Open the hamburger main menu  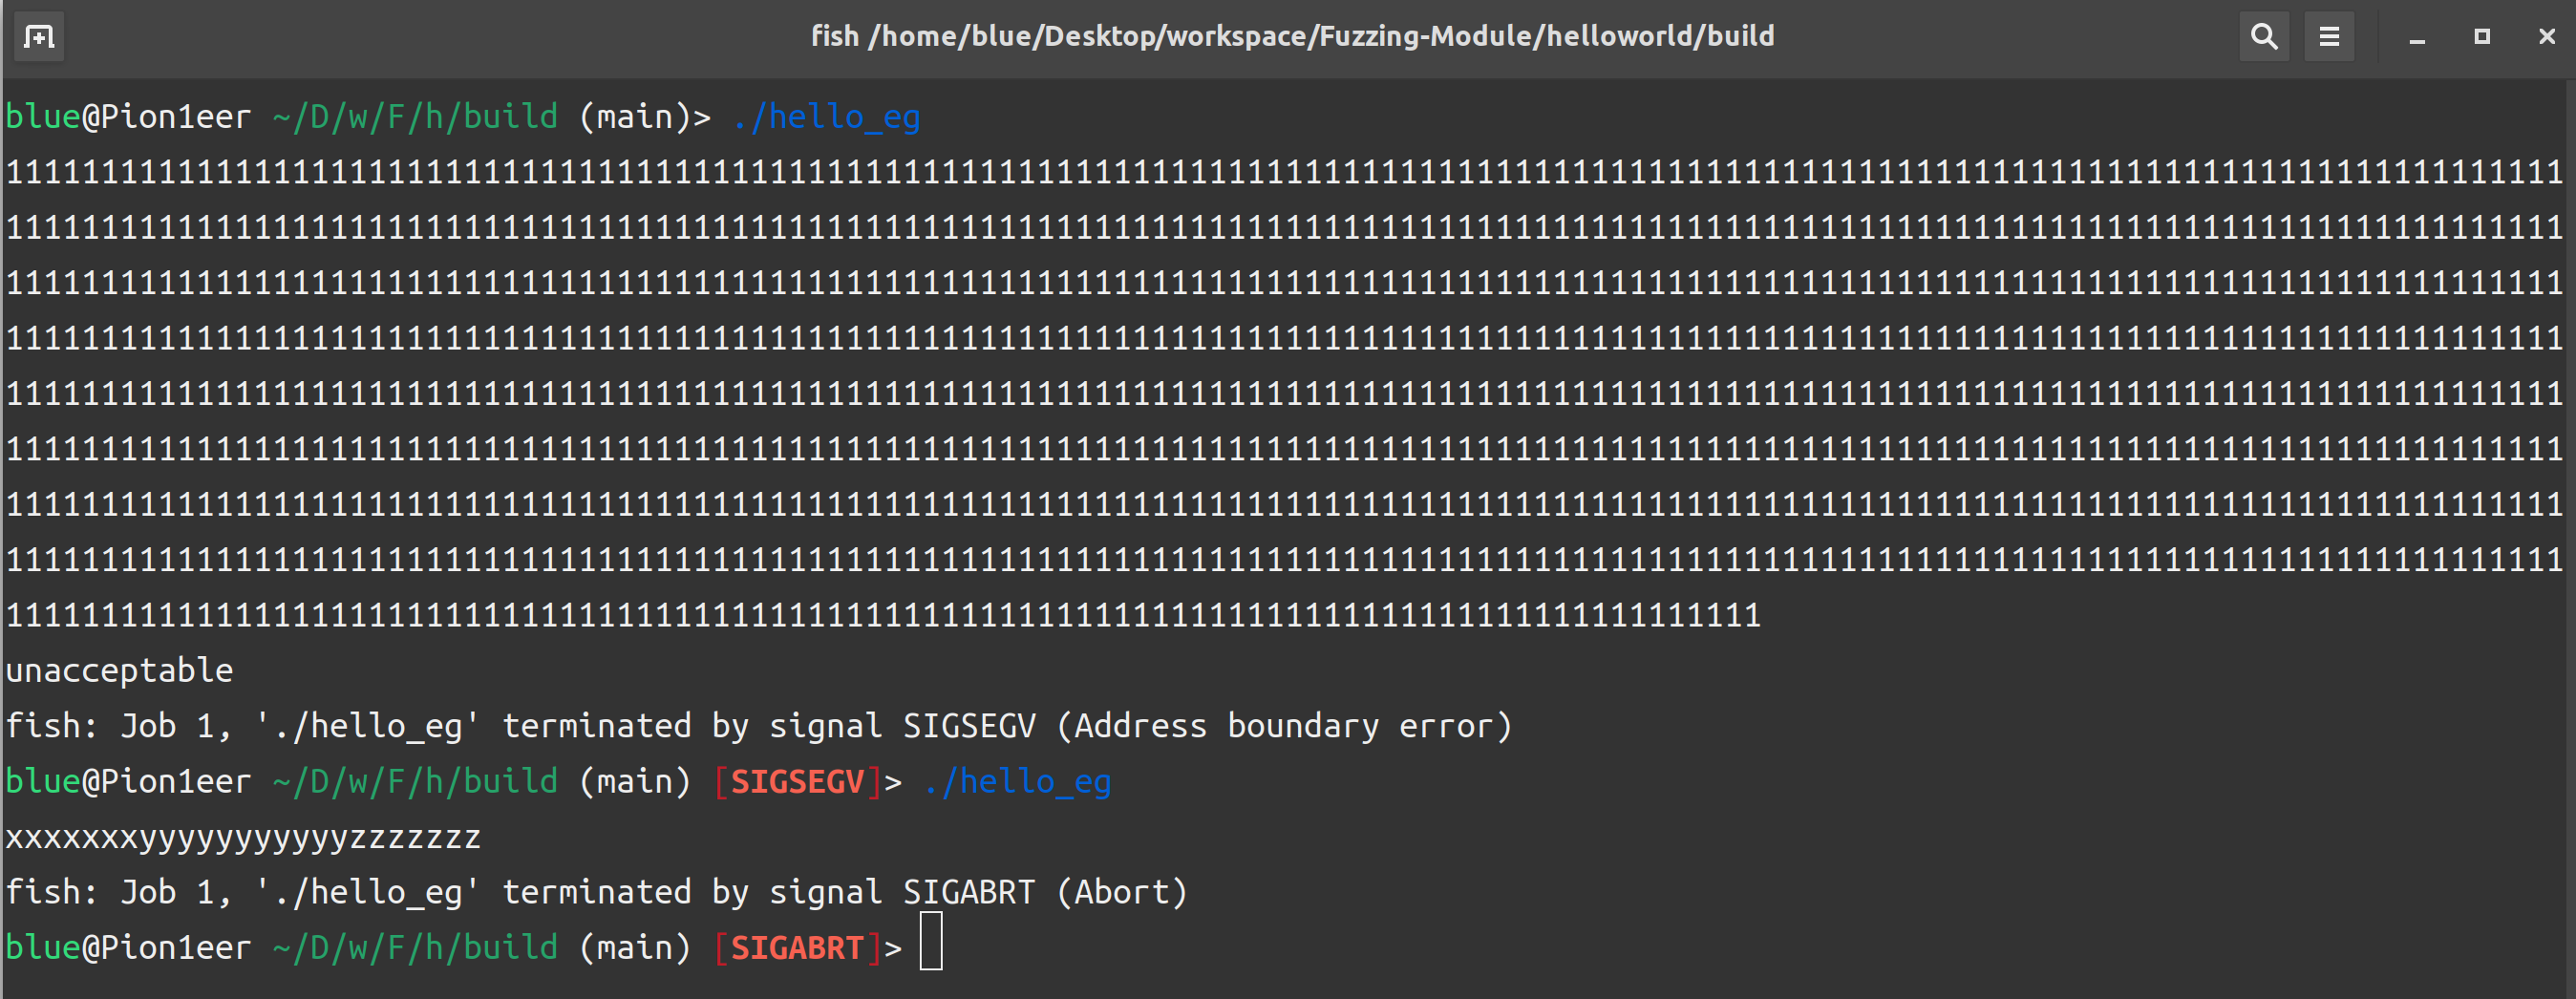[2329, 37]
